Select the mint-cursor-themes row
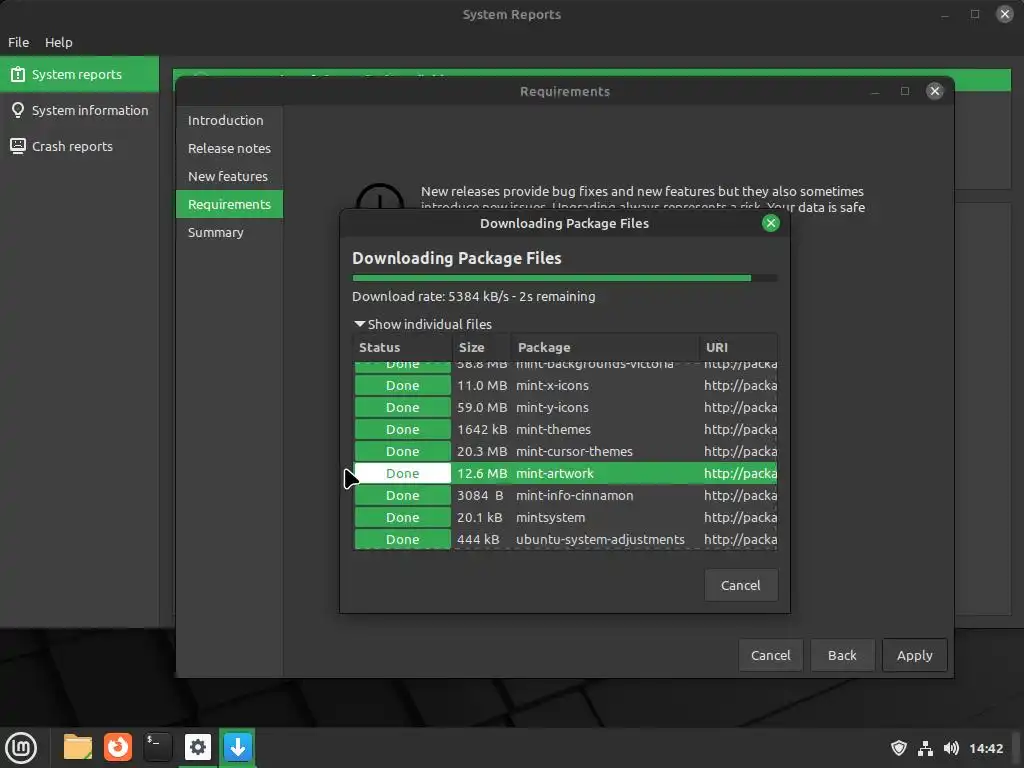The height and width of the screenshot is (768, 1024). coord(565,451)
